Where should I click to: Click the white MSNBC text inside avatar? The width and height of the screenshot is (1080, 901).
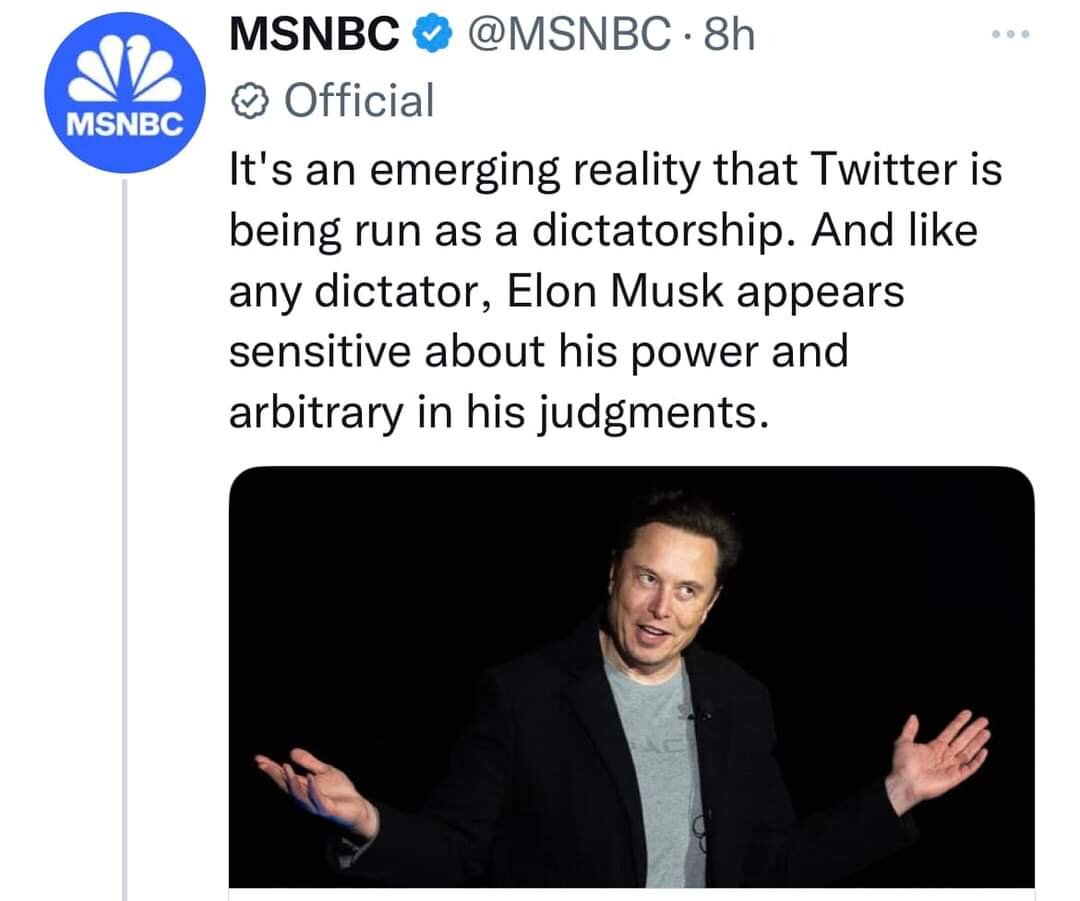click(x=124, y=124)
